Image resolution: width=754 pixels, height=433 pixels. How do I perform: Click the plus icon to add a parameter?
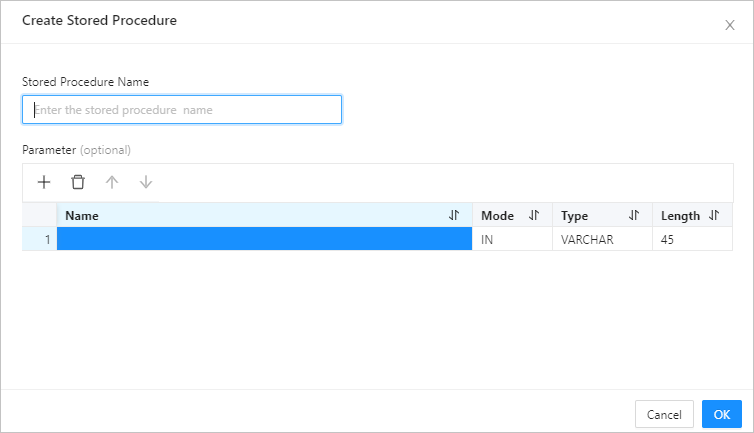44,182
